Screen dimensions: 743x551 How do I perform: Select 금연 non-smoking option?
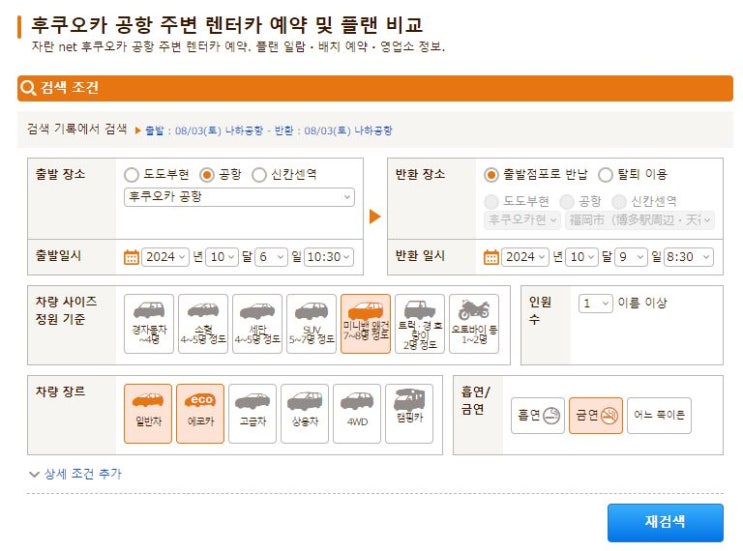[596, 416]
